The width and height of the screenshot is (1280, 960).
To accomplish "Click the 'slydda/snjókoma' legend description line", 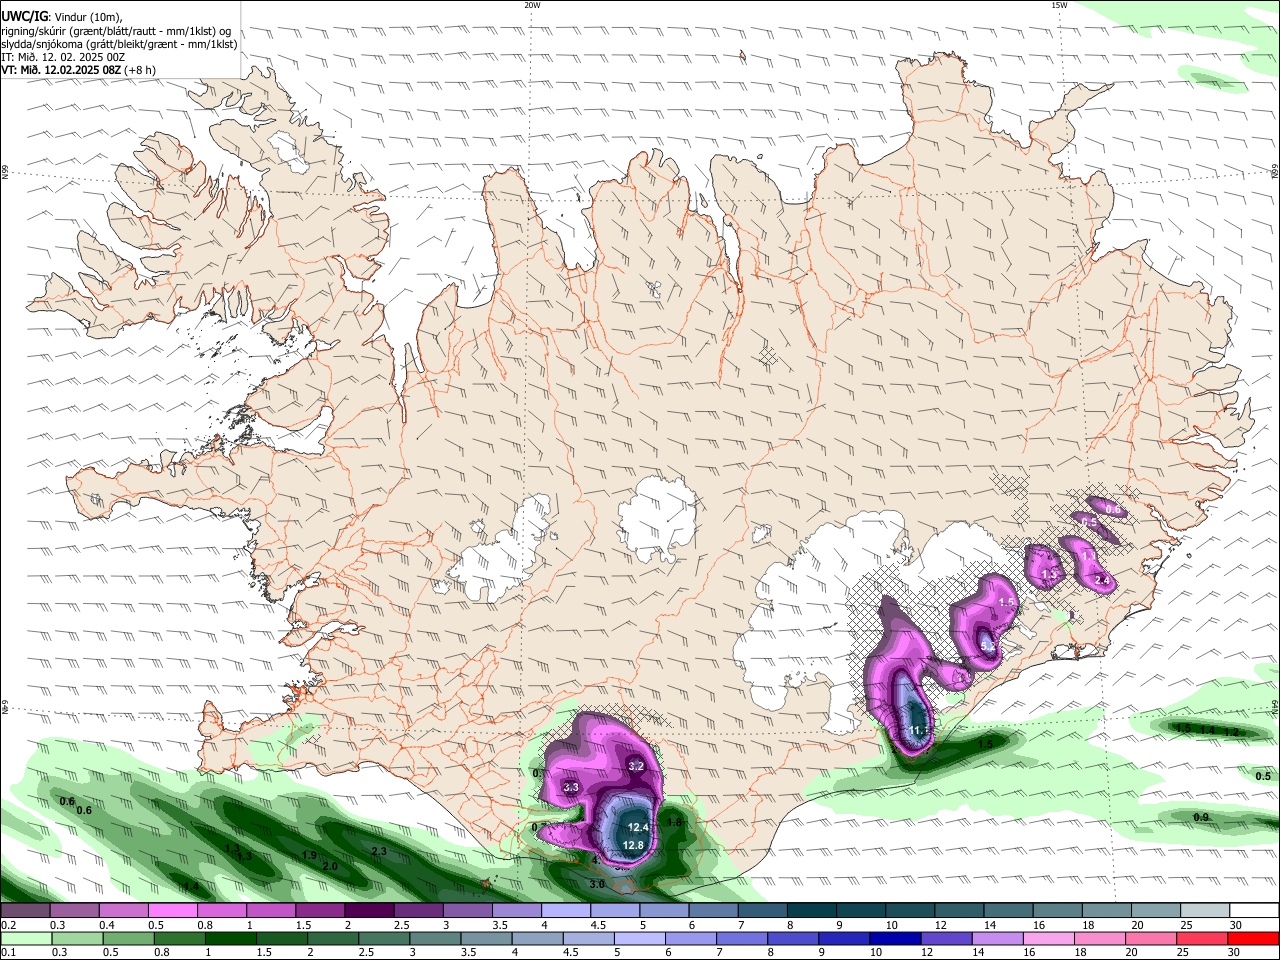I will 119,44.
